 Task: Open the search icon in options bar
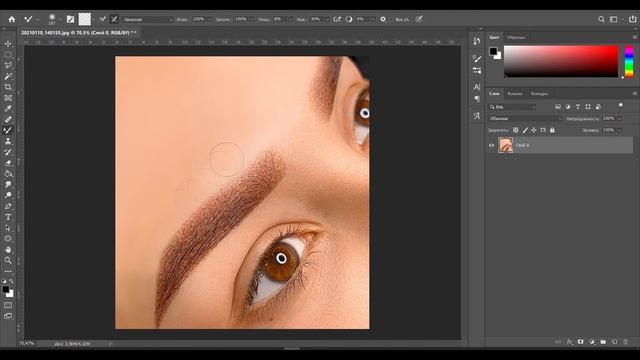[601, 19]
